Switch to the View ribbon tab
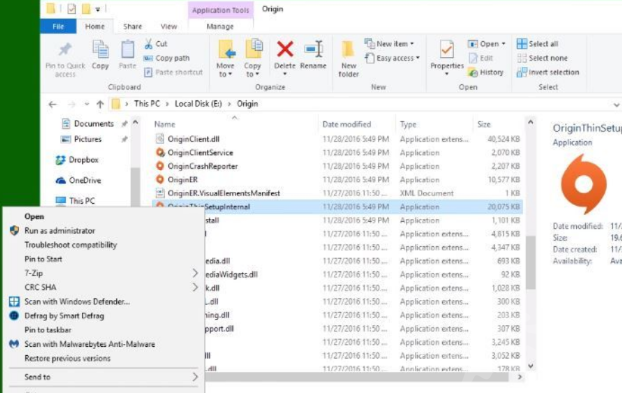The width and height of the screenshot is (622, 393). coord(169,27)
